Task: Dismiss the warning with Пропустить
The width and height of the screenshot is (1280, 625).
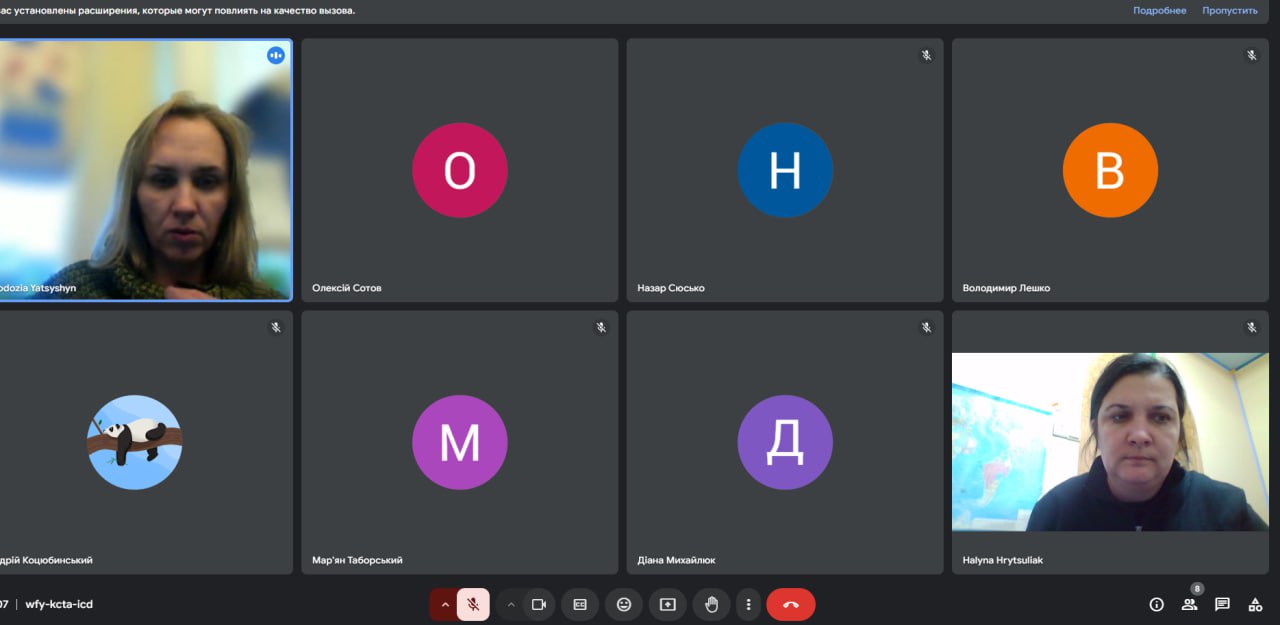Action: [1229, 11]
